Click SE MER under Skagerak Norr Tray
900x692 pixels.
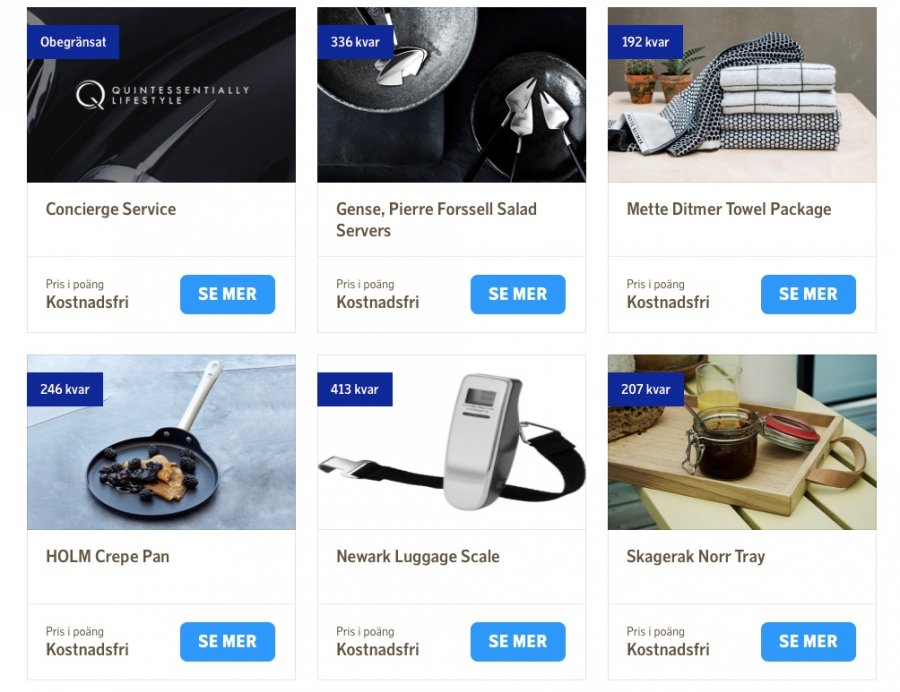click(x=808, y=642)
